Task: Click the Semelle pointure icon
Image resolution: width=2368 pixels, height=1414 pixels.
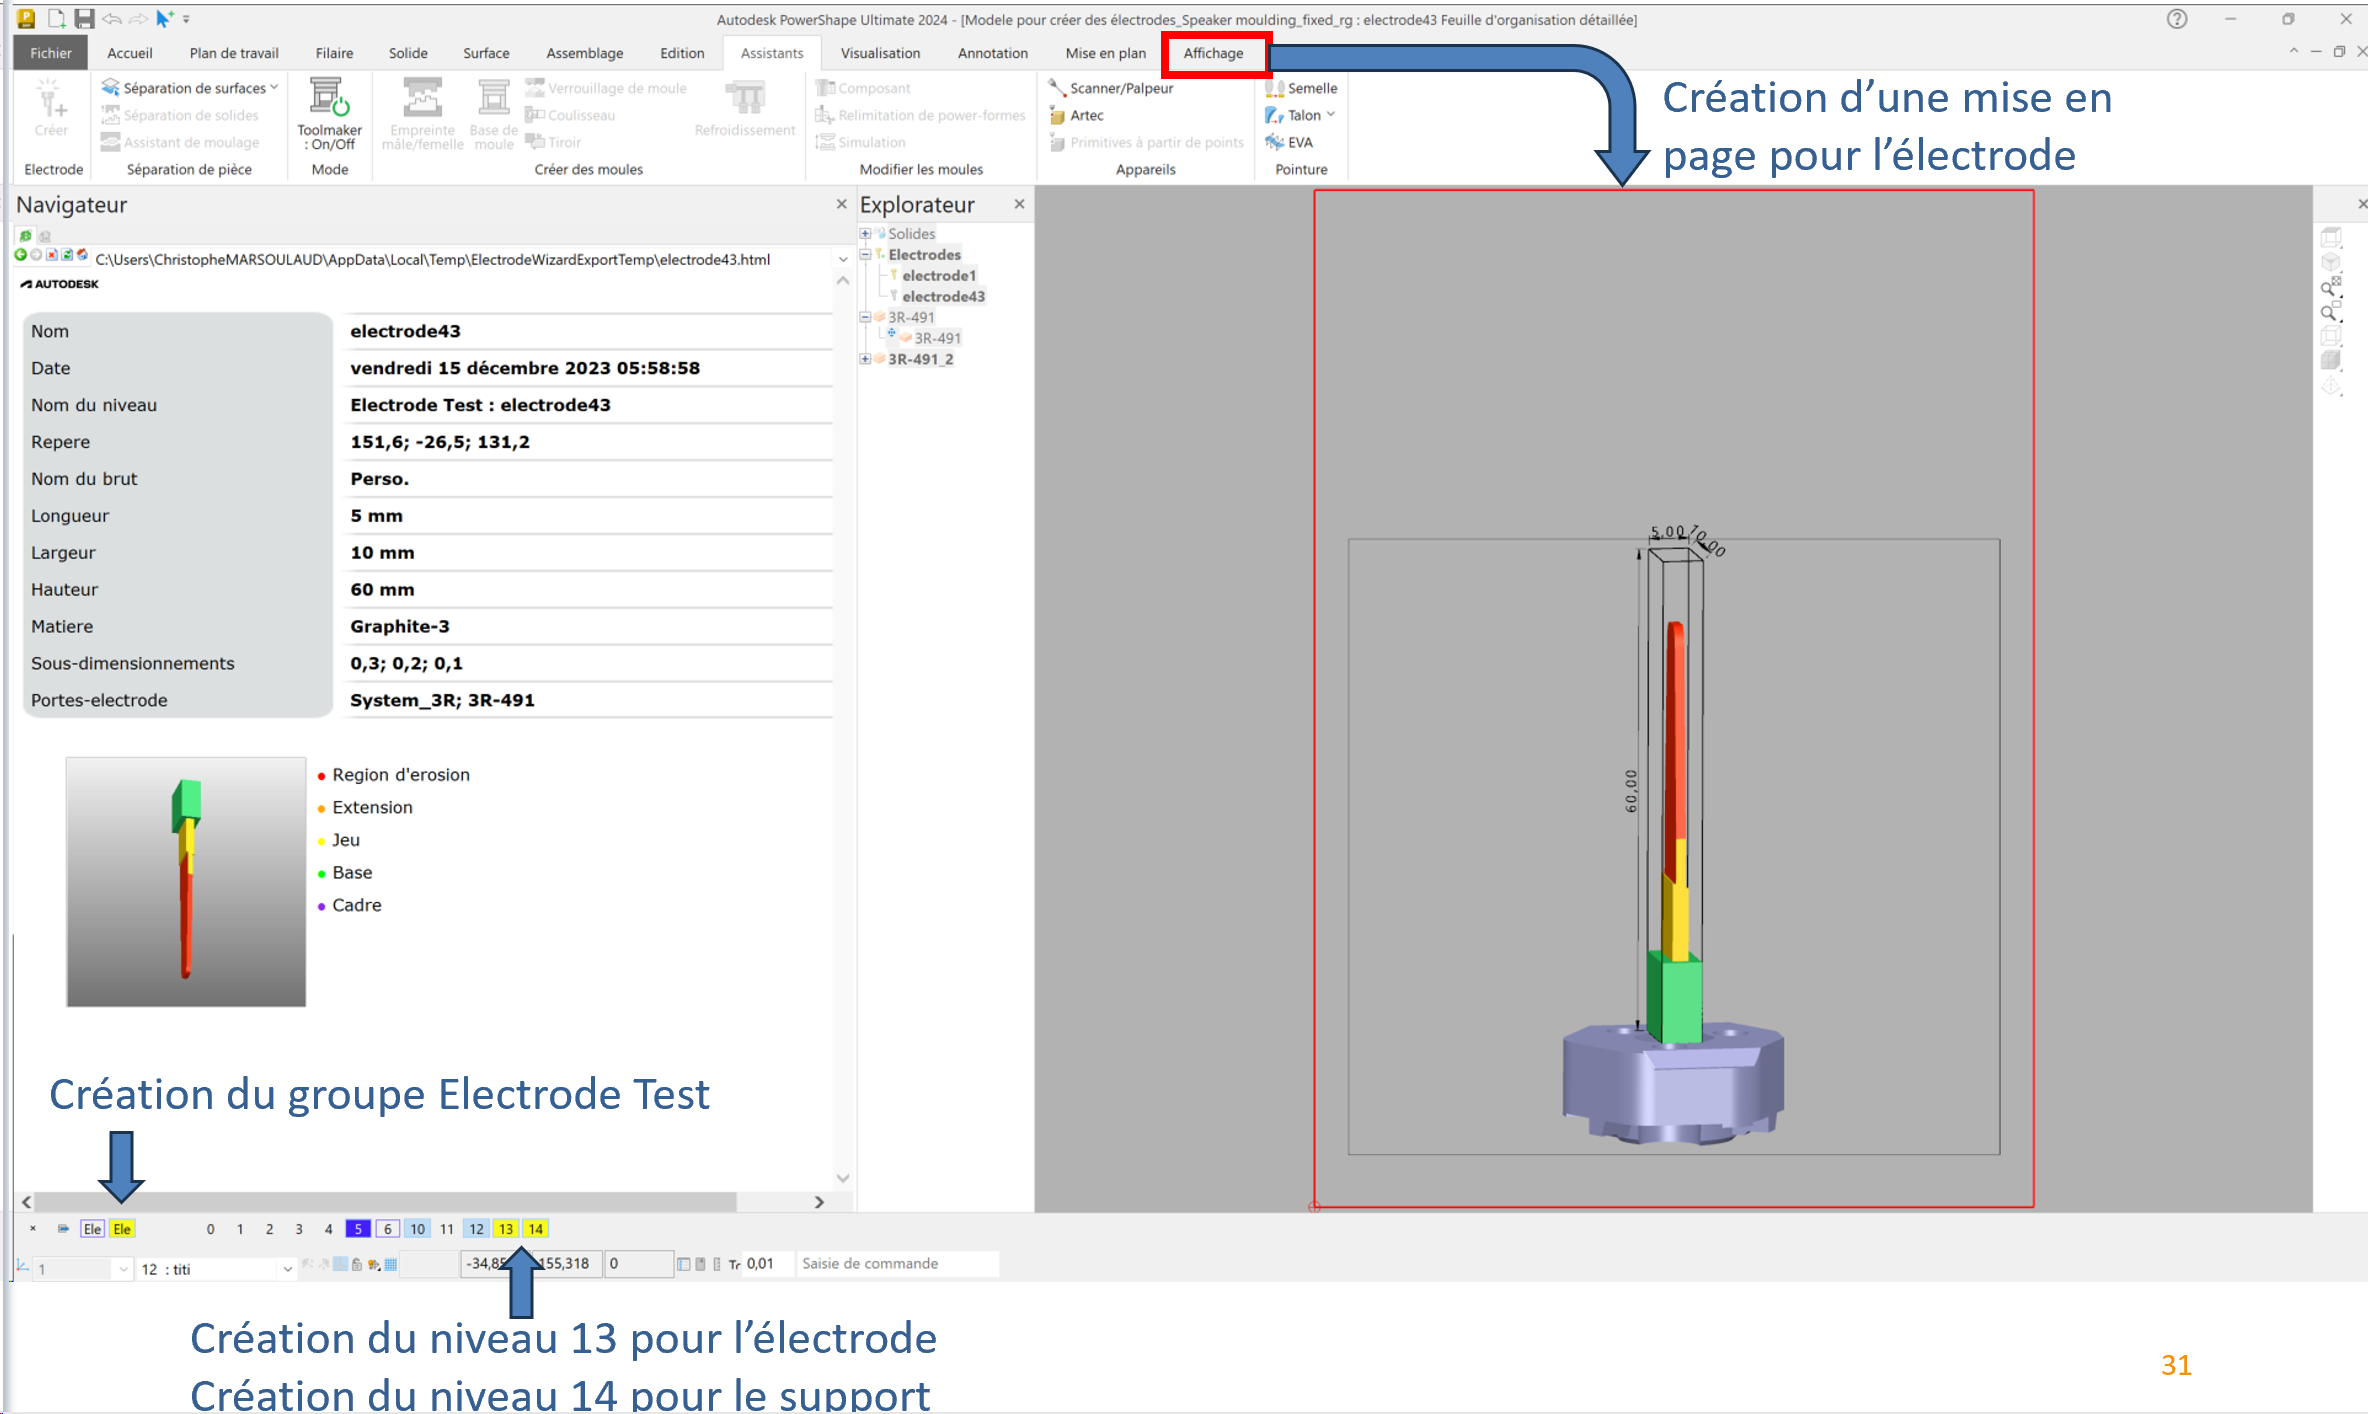Action: point(1275,88)
